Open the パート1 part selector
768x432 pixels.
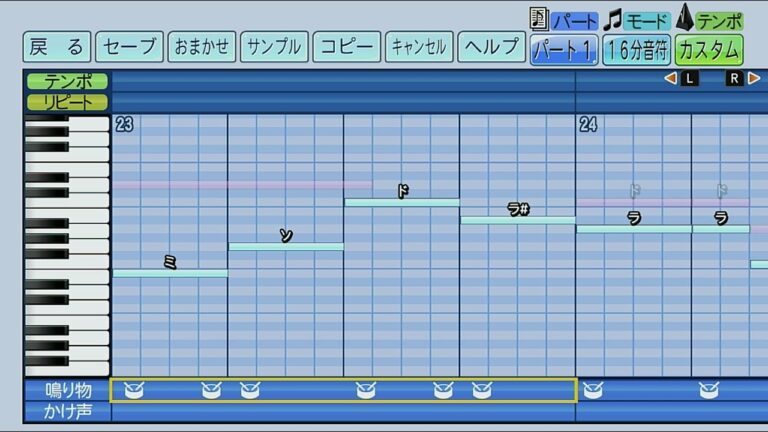(564, 49)
